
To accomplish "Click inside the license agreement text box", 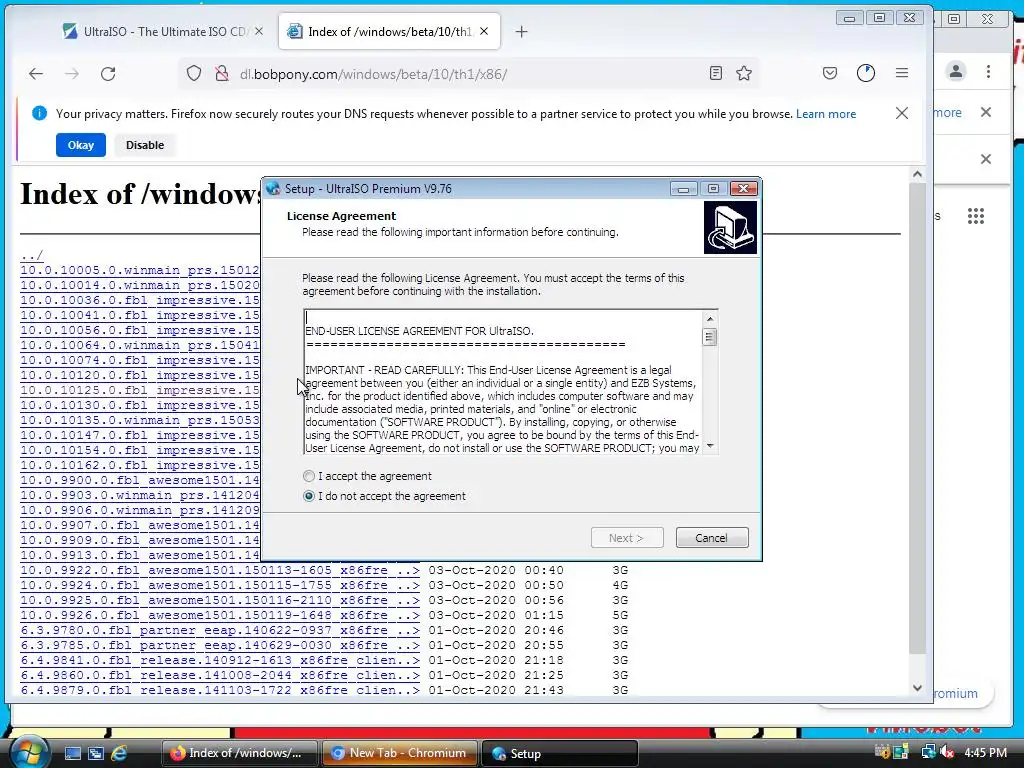I will pos(503,382).
